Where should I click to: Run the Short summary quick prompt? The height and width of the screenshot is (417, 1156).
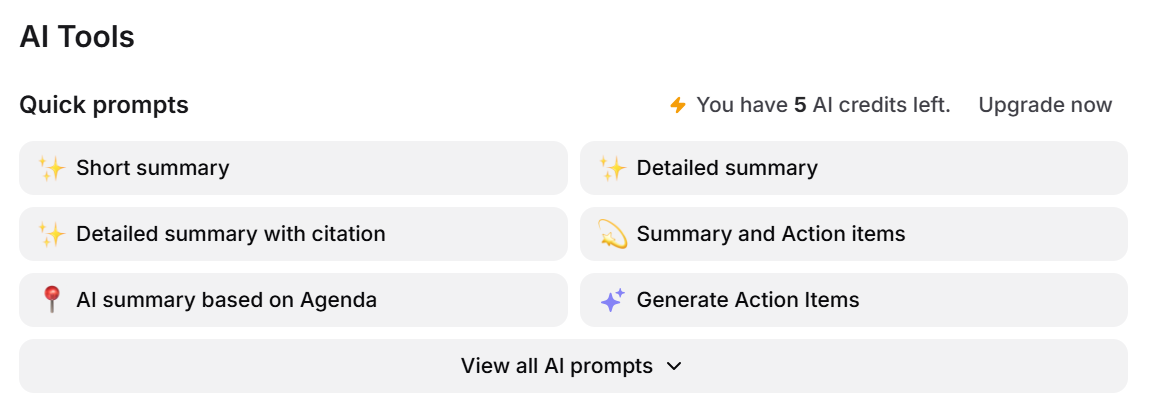coord(293,168)
